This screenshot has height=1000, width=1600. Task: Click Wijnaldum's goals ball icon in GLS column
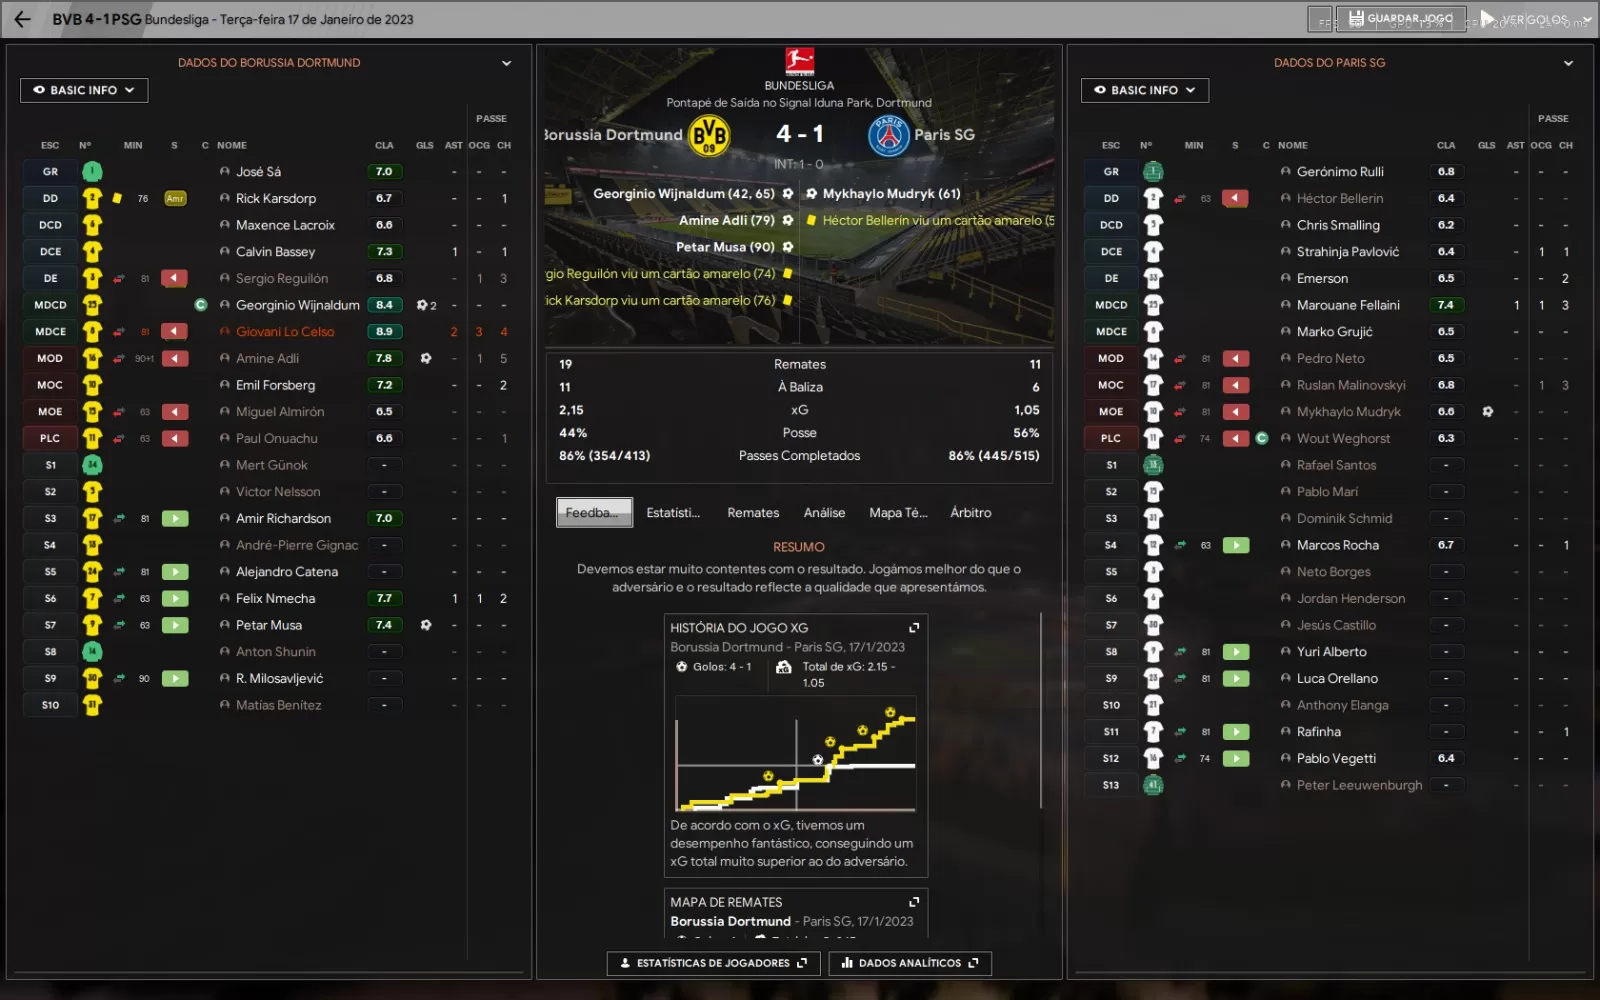click(x=423, y=305)
